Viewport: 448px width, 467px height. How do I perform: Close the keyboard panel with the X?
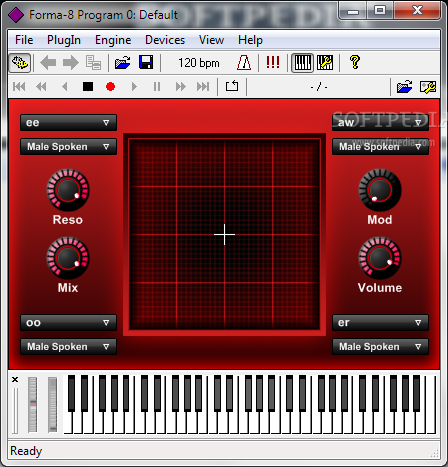coord(15,379)
